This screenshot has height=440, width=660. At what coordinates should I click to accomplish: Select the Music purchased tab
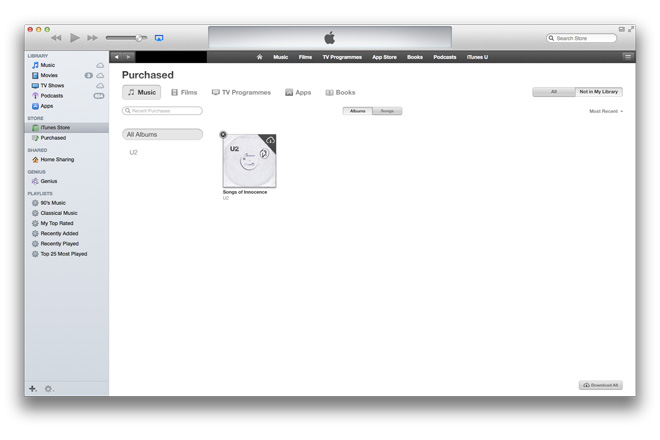[141, 93]
